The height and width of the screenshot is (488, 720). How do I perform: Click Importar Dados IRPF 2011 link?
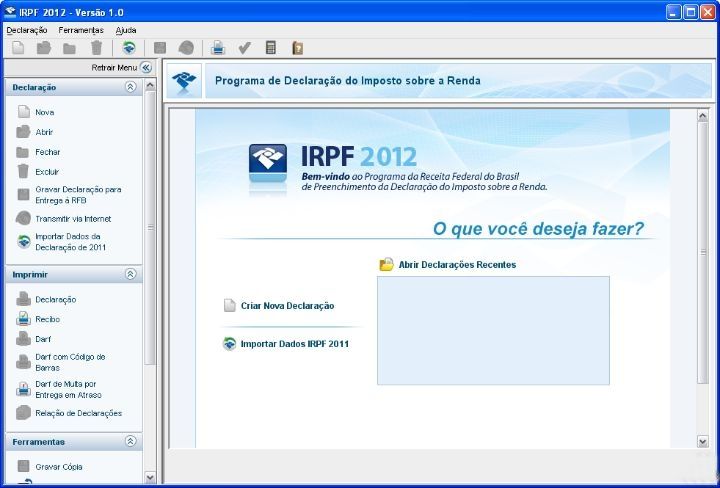click(x=286, y=344)
